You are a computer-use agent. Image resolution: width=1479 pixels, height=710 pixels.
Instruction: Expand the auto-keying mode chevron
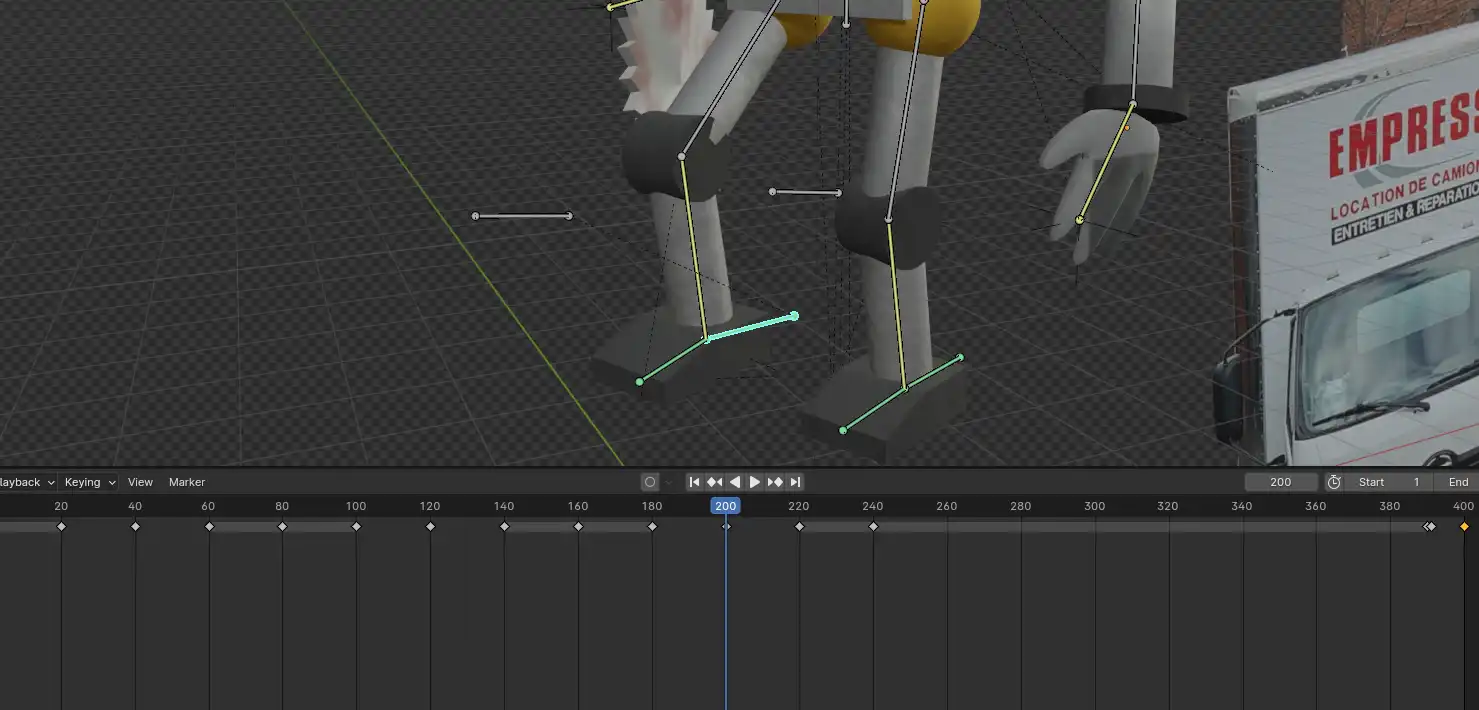pos(666,481)
